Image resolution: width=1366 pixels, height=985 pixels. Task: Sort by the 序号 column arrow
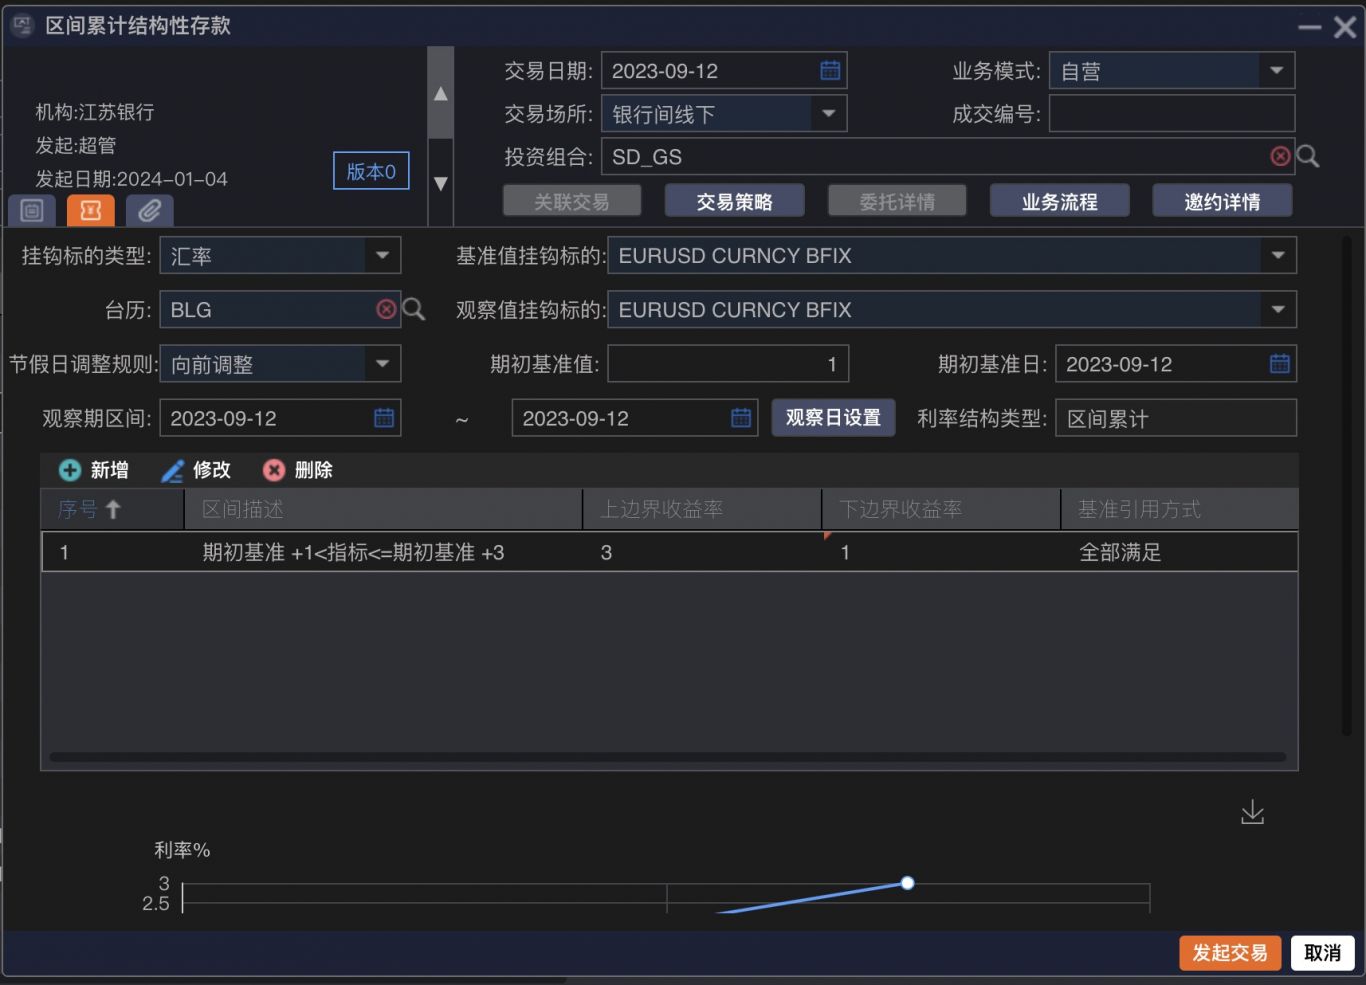(113, 509)
